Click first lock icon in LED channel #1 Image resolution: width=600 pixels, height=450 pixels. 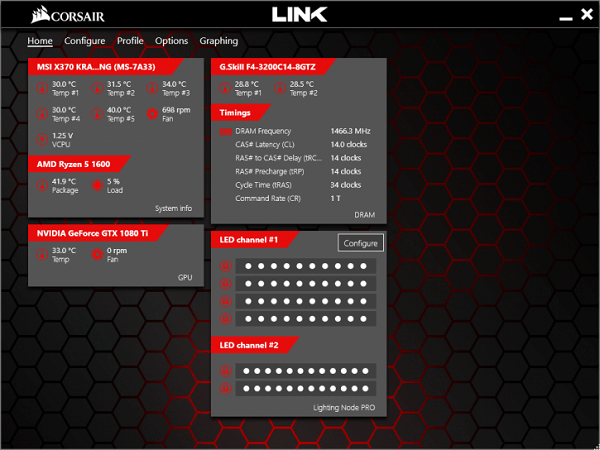point(225,266)
